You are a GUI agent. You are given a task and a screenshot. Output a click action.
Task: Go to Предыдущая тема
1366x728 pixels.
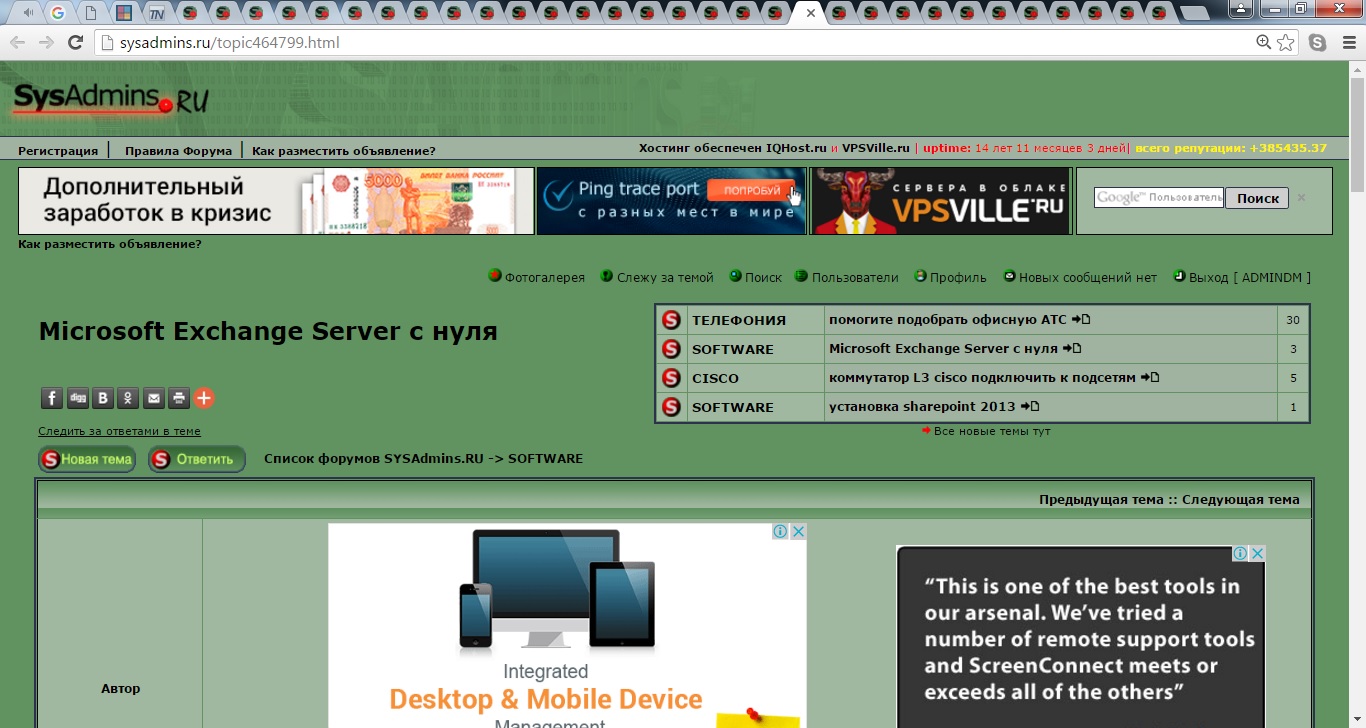pyautogui.click(x=1101, y=499)
